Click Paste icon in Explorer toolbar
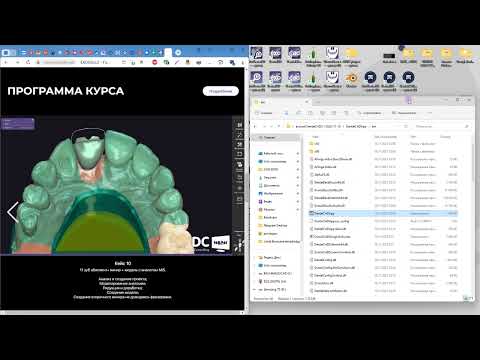The height and width of the screenshot is (360, 480). (310, 113)
